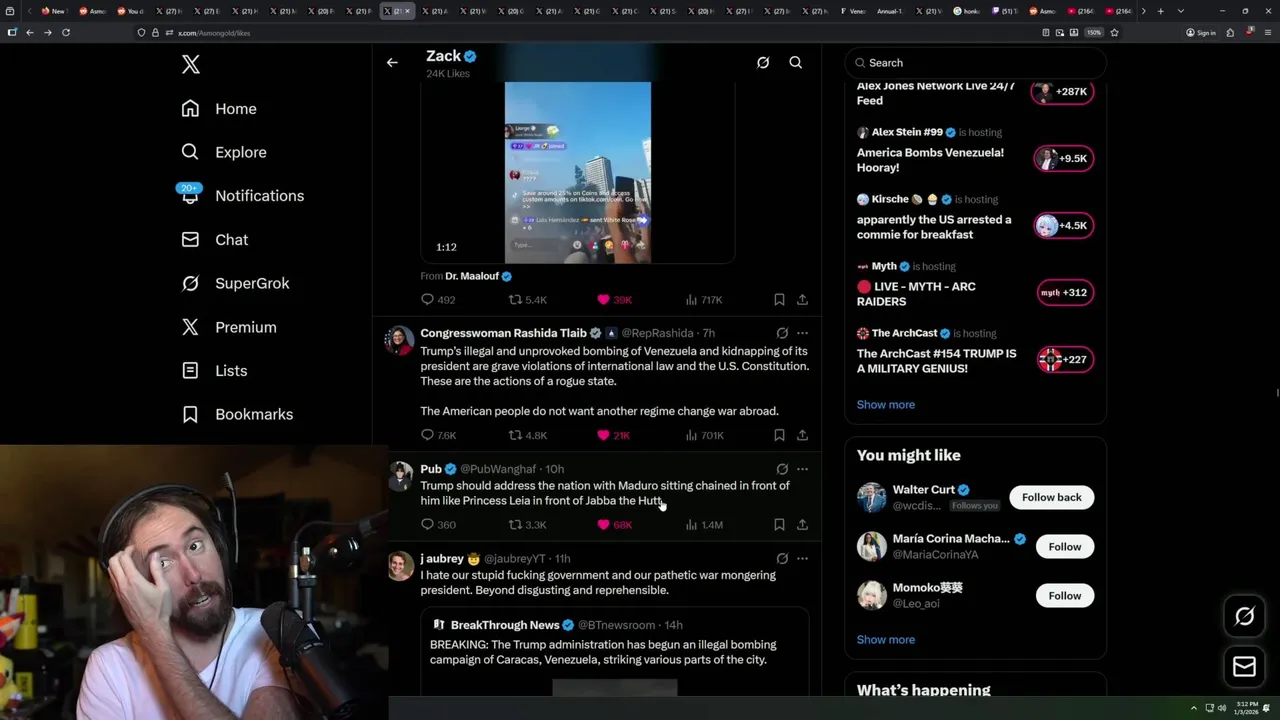Image resolution: width=1280 pixels, height=720 pixels.
Task: Join Myth's +312 ARC RAIDERS stream
Action: [x=1064, y=293]
